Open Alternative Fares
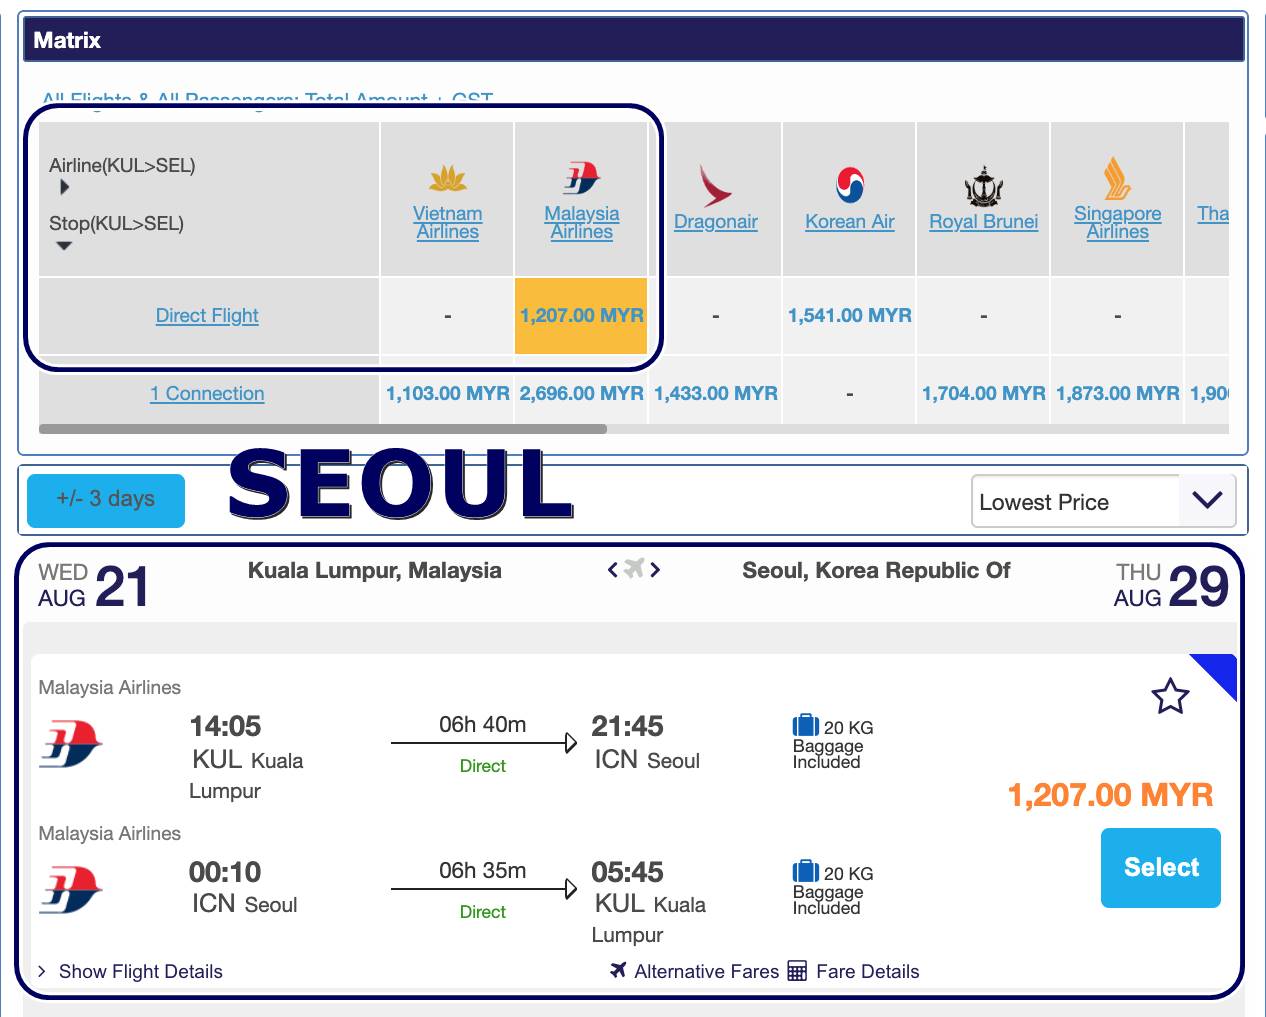1266x1017 pixels. tap(706, 971)
